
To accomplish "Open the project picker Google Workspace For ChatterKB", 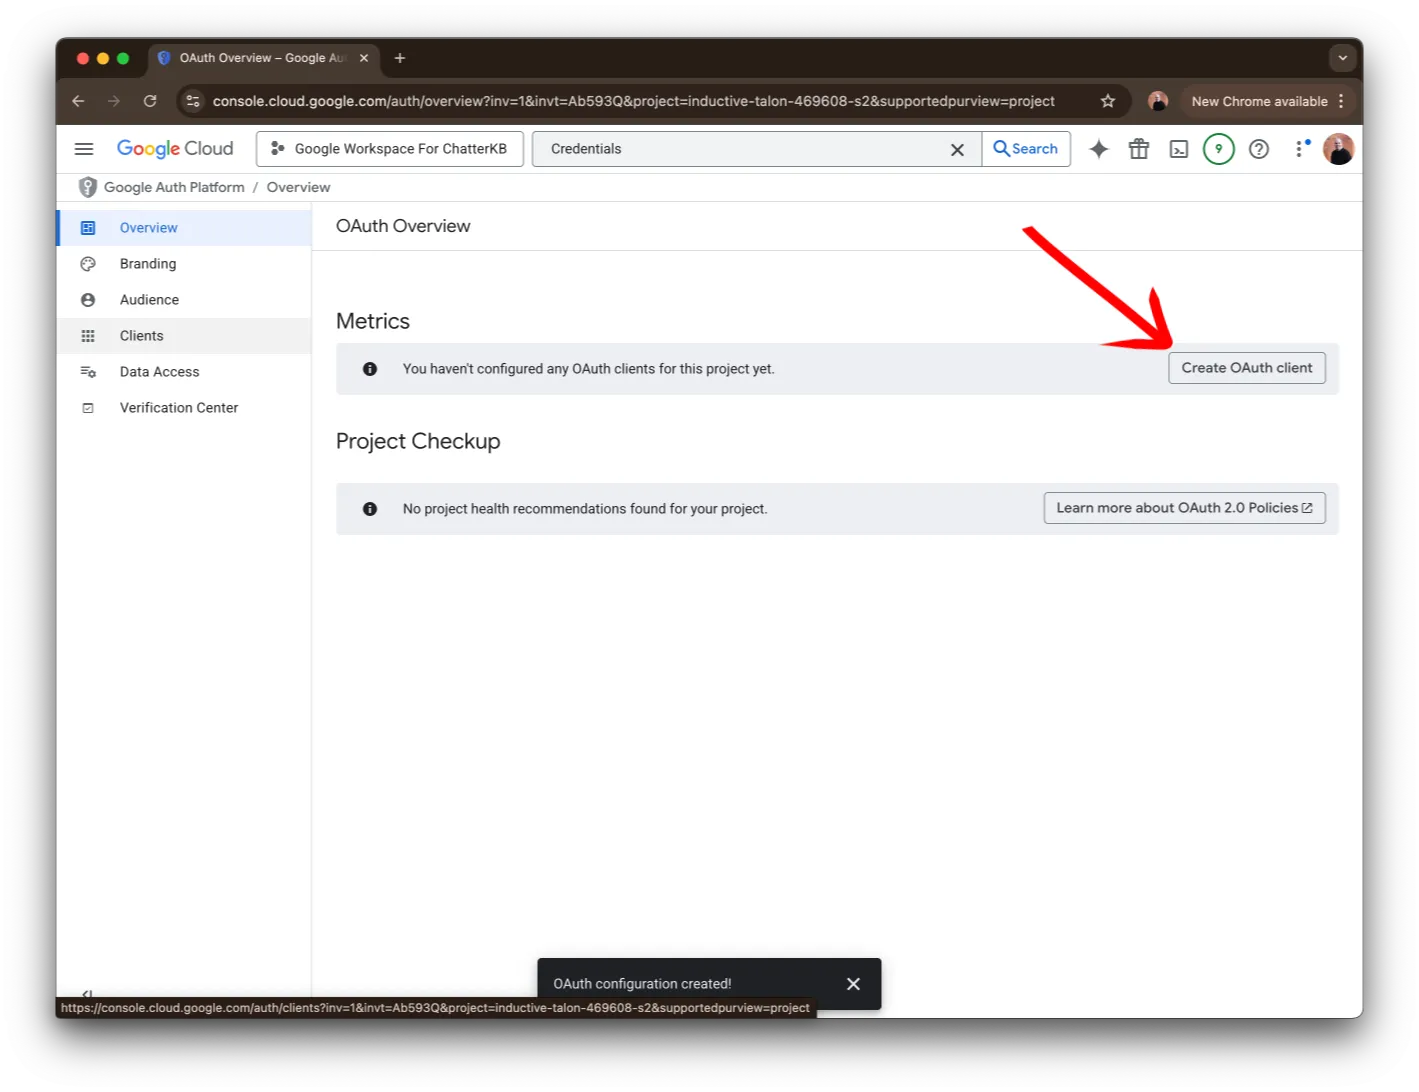I will (390, 149).
